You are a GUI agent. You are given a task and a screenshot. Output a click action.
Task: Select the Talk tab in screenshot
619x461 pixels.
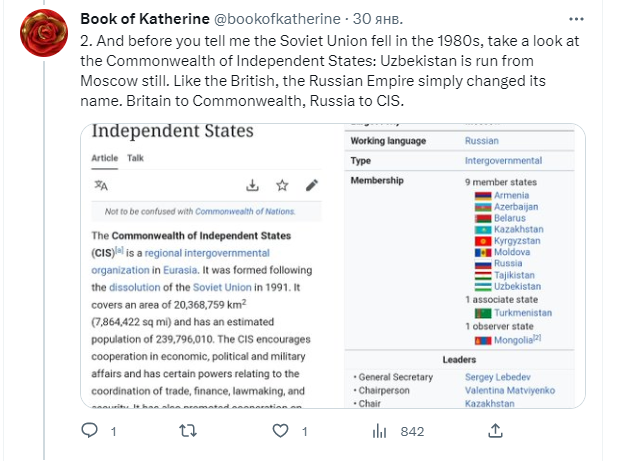click(135, 158)
